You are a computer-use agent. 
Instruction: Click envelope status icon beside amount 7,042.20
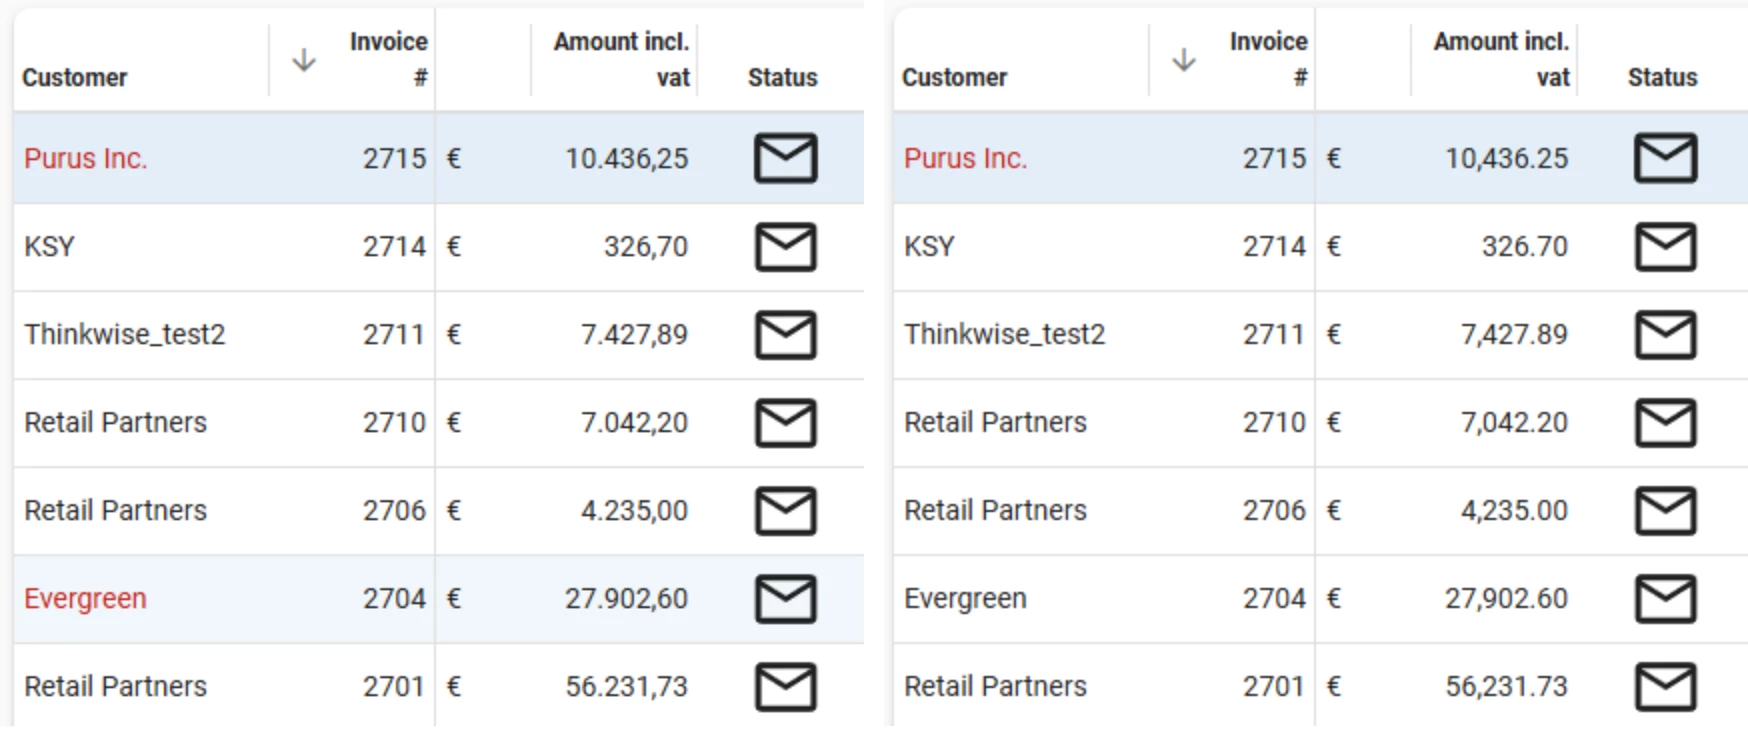pyautogui.click(x=1665, y=422)
